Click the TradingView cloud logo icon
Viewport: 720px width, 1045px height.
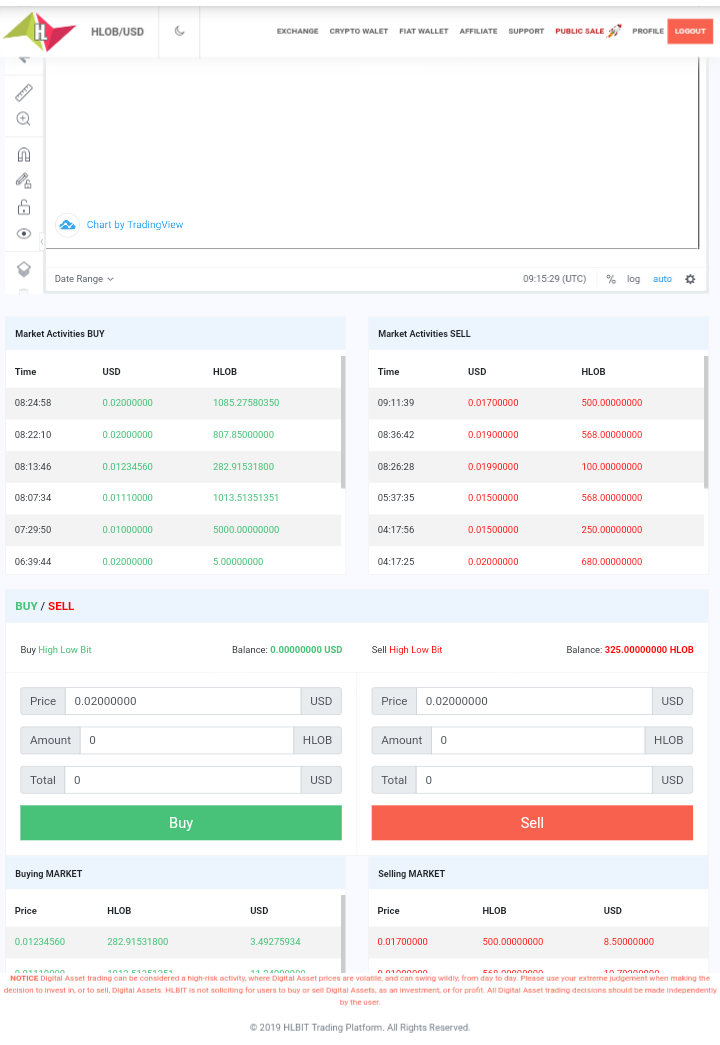coord(67,225)
